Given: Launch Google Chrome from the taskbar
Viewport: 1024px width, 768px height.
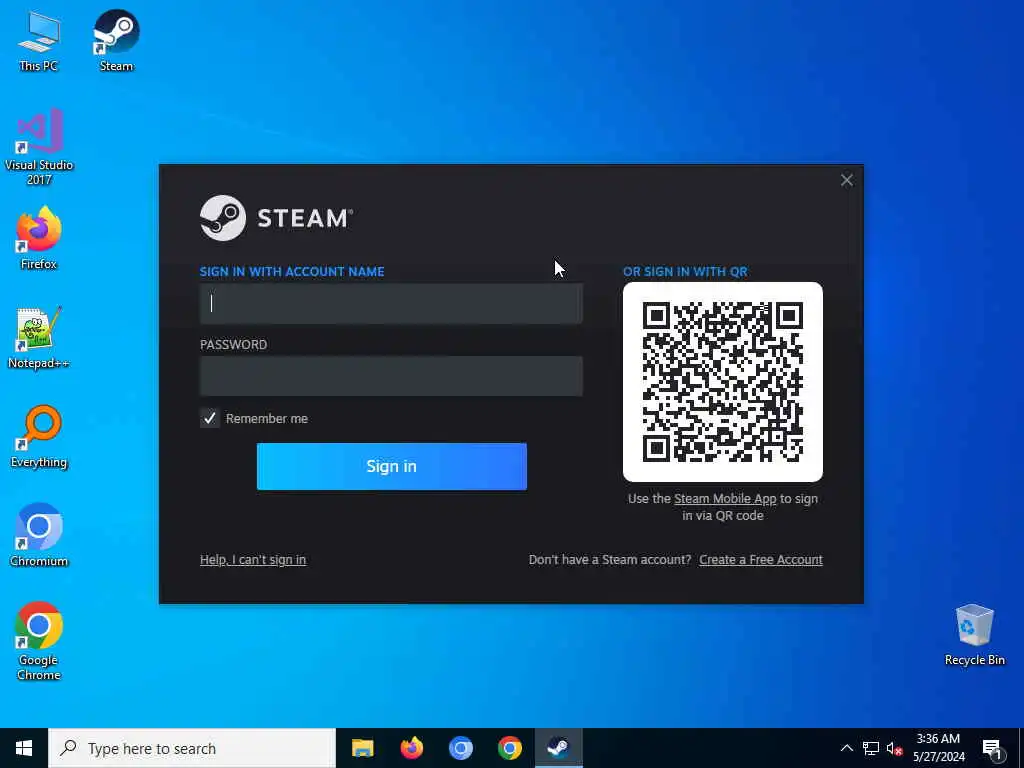Looking at the screenshot, I should coord(509,748).
